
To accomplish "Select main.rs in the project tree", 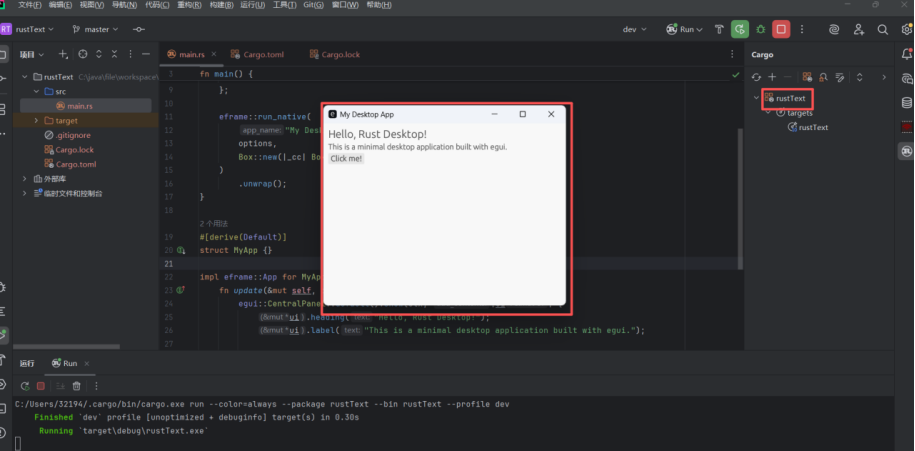I will click(x=86, y=106).
